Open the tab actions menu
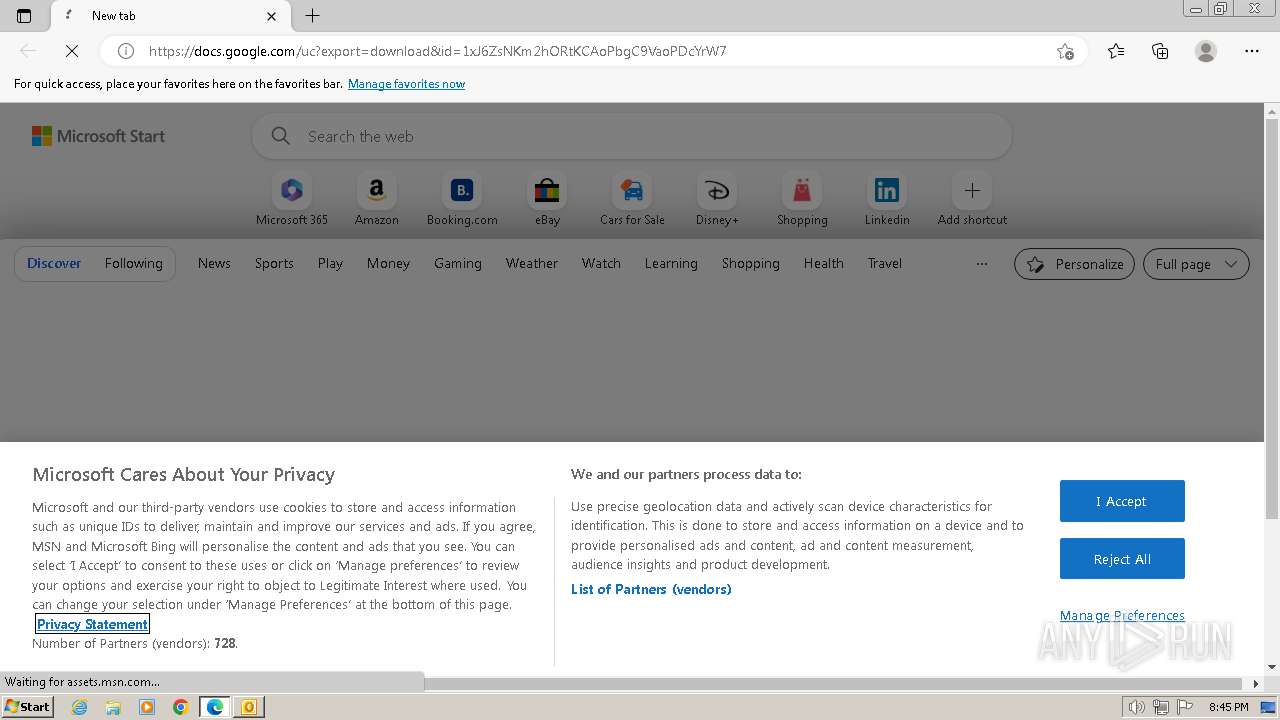Image resolution: width=1280 pixels, height=720 pixels. tap(24, 15)
